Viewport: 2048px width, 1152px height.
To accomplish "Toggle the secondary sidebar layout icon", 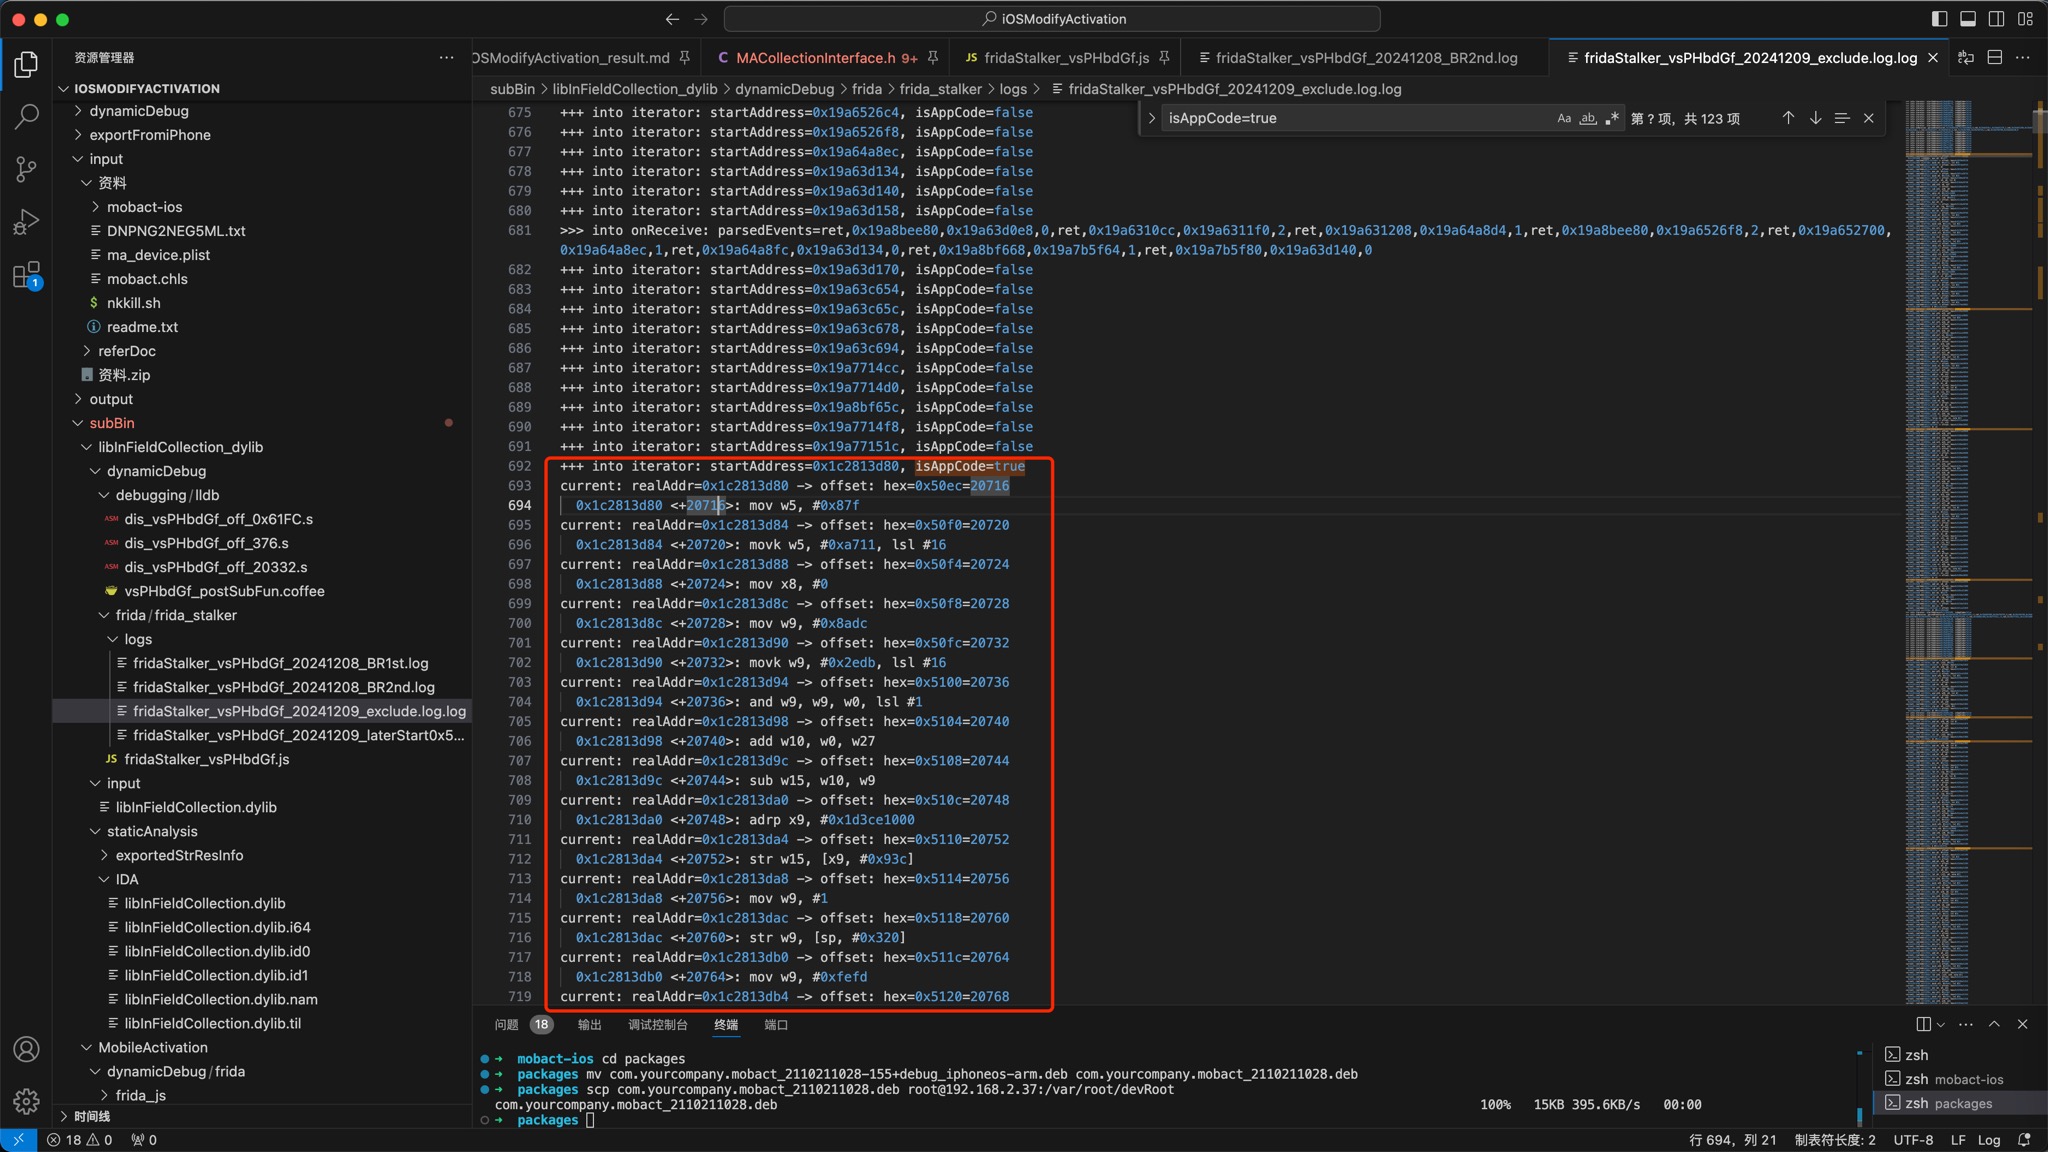I will [1996, 19].
